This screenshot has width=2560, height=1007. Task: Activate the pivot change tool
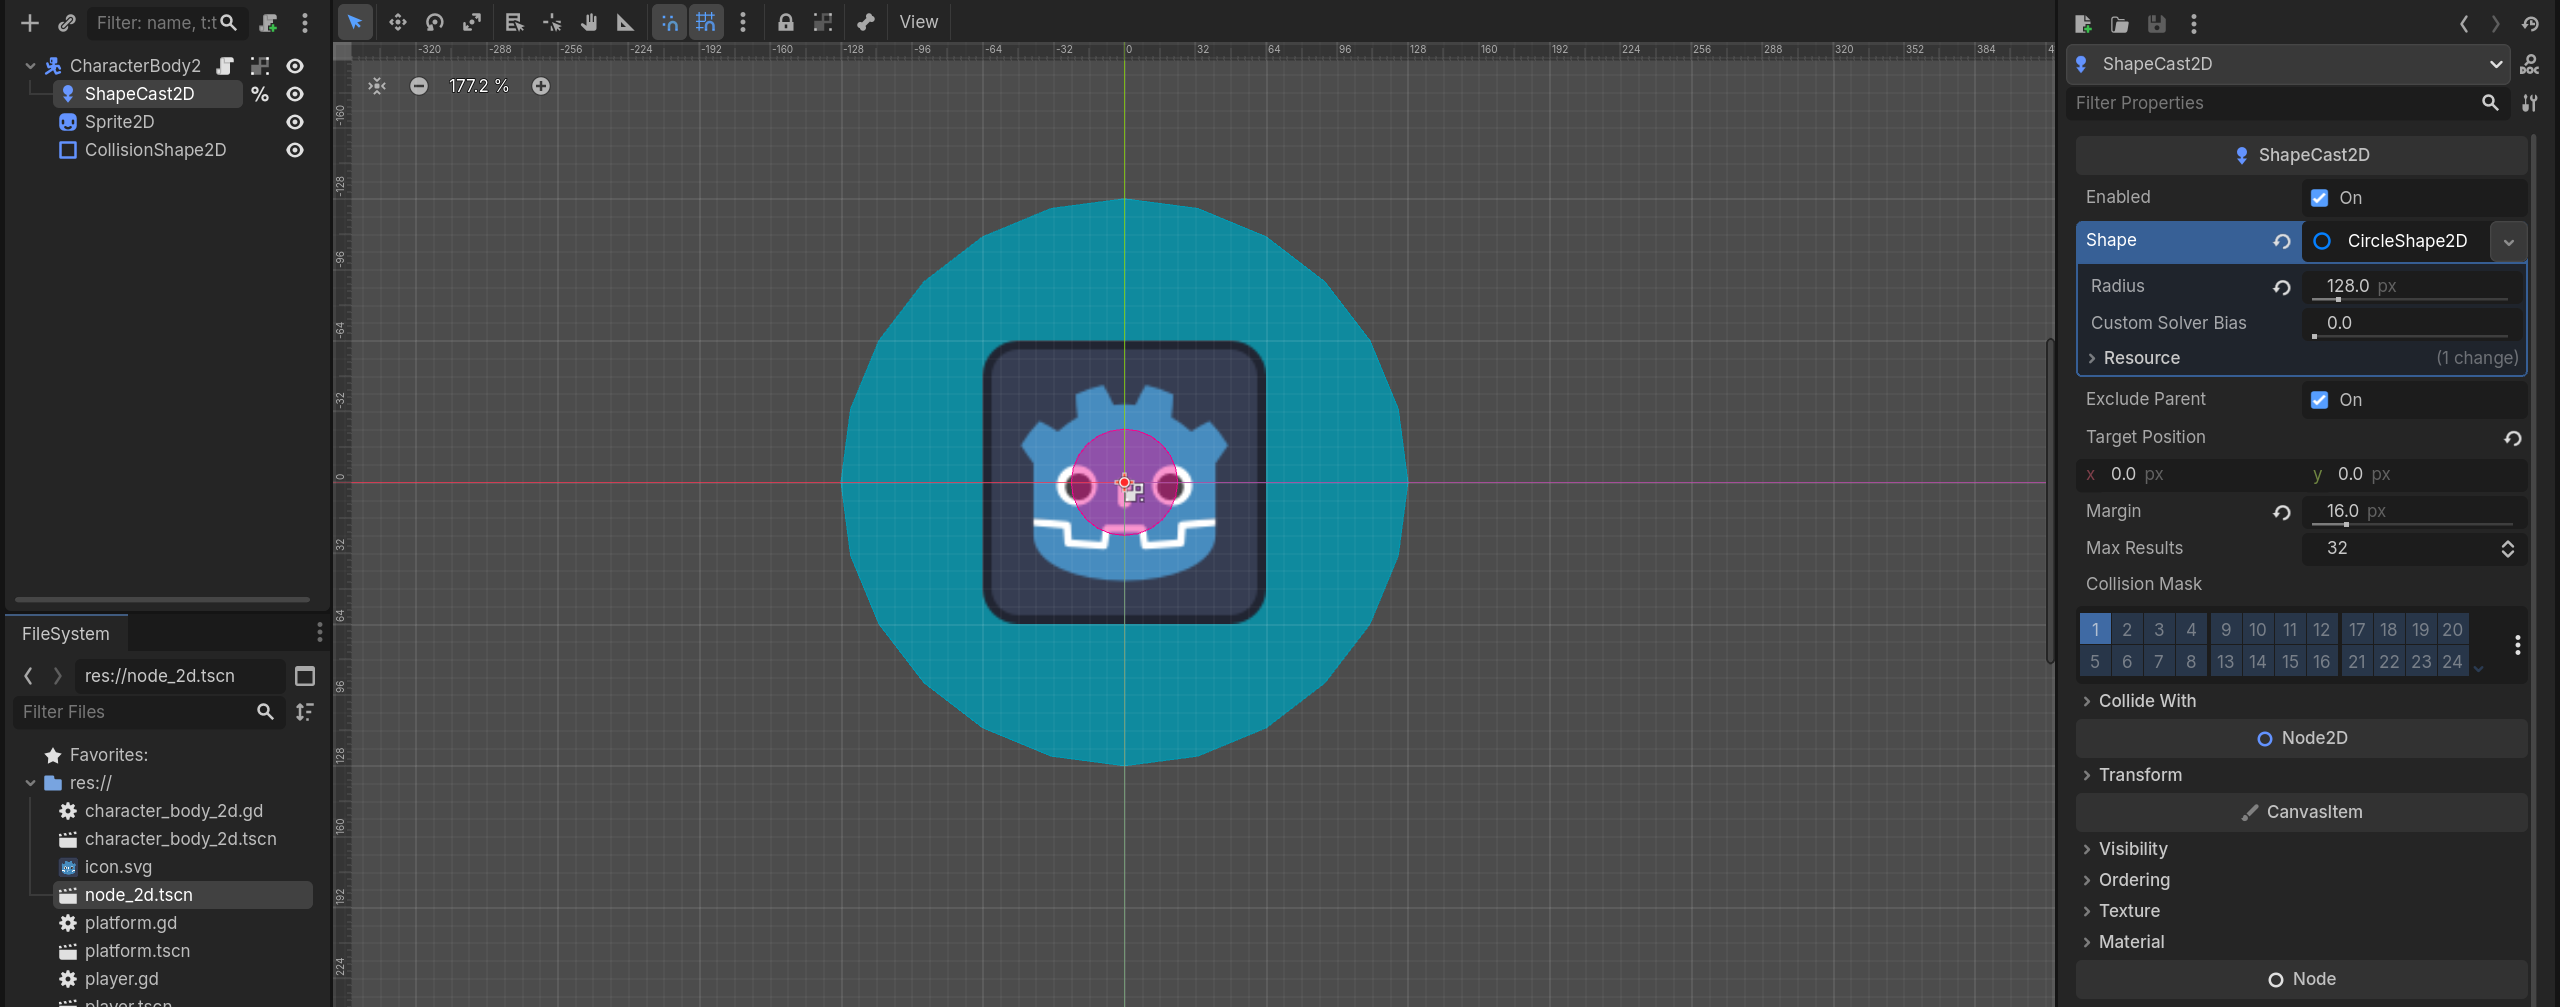tap(552, 22)
